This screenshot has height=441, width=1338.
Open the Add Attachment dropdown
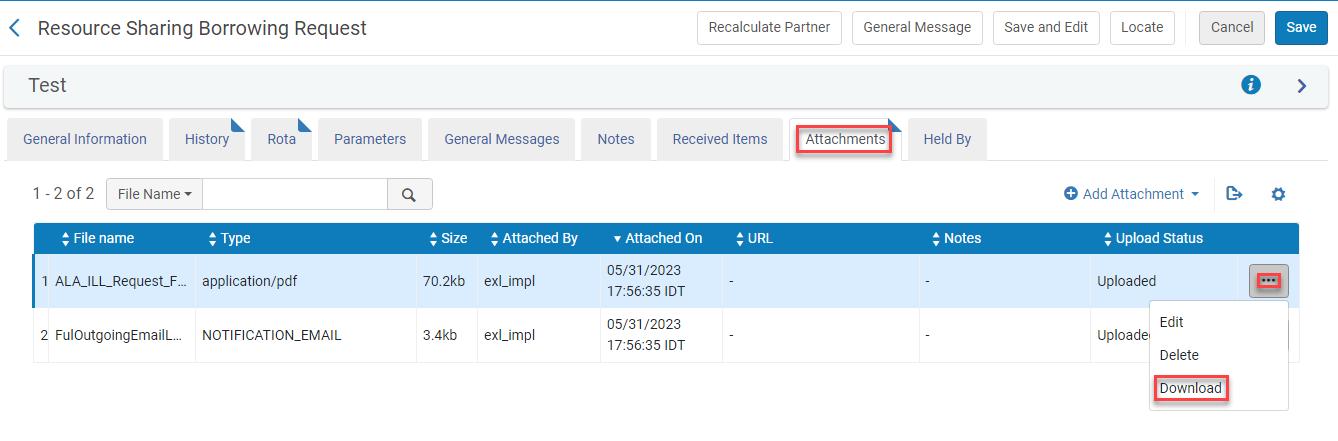click(1131, 194)
